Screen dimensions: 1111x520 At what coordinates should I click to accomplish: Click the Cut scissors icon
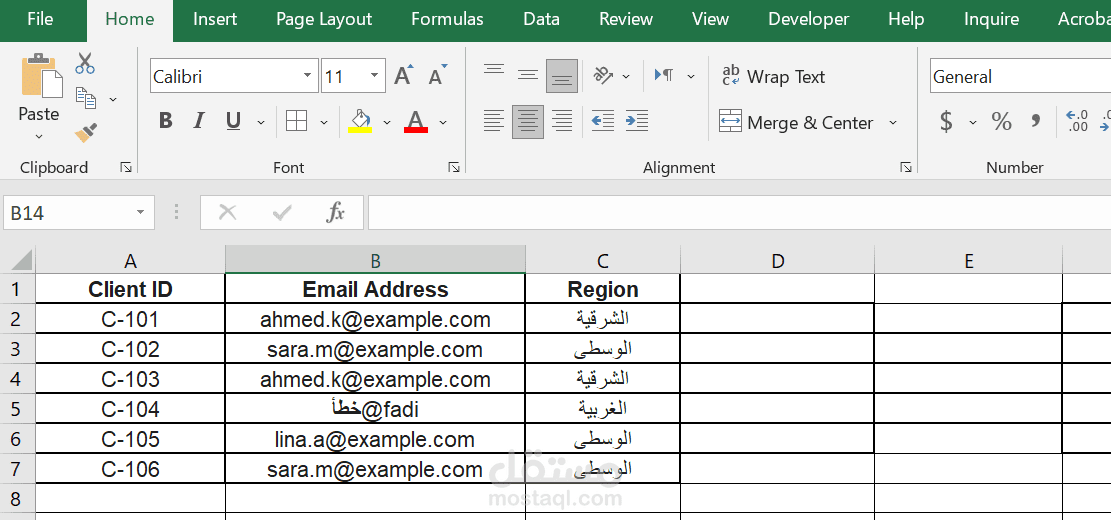85,63
